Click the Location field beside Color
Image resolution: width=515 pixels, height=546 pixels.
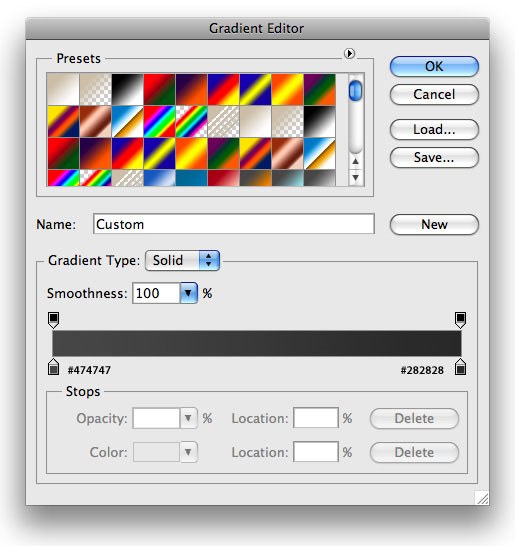[x=316, y=452]
